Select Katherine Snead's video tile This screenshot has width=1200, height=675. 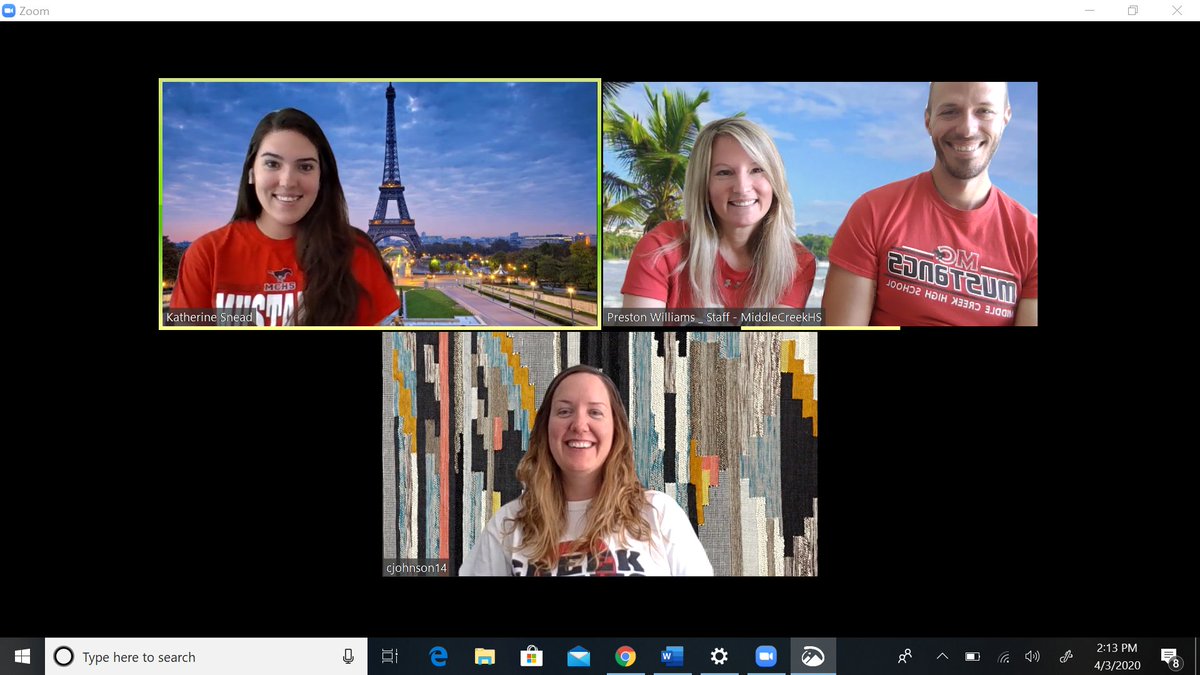tap(380, 204)
